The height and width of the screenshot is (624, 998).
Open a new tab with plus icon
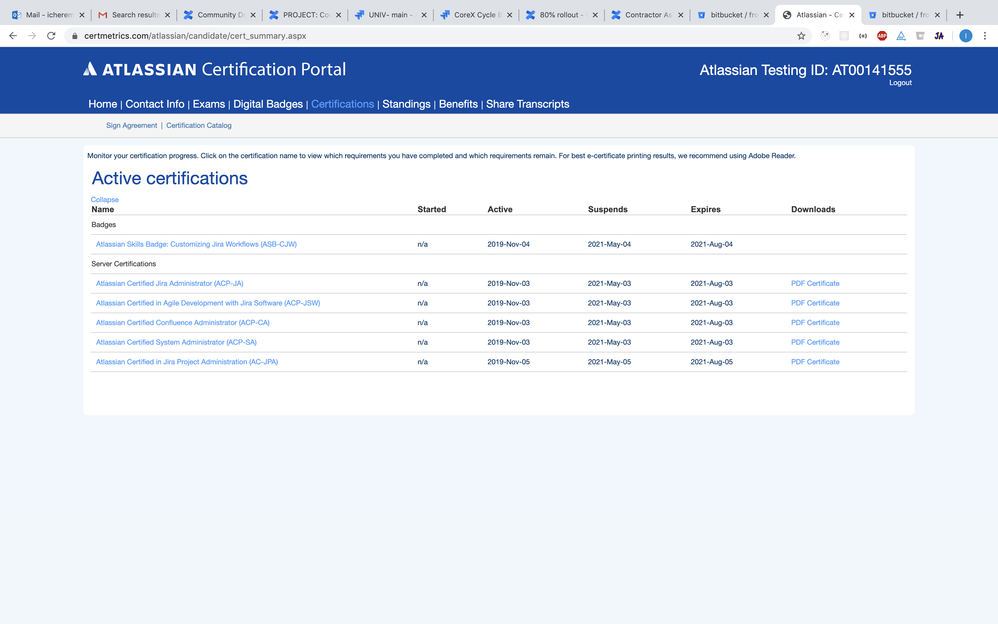click(x=960, y=15)
